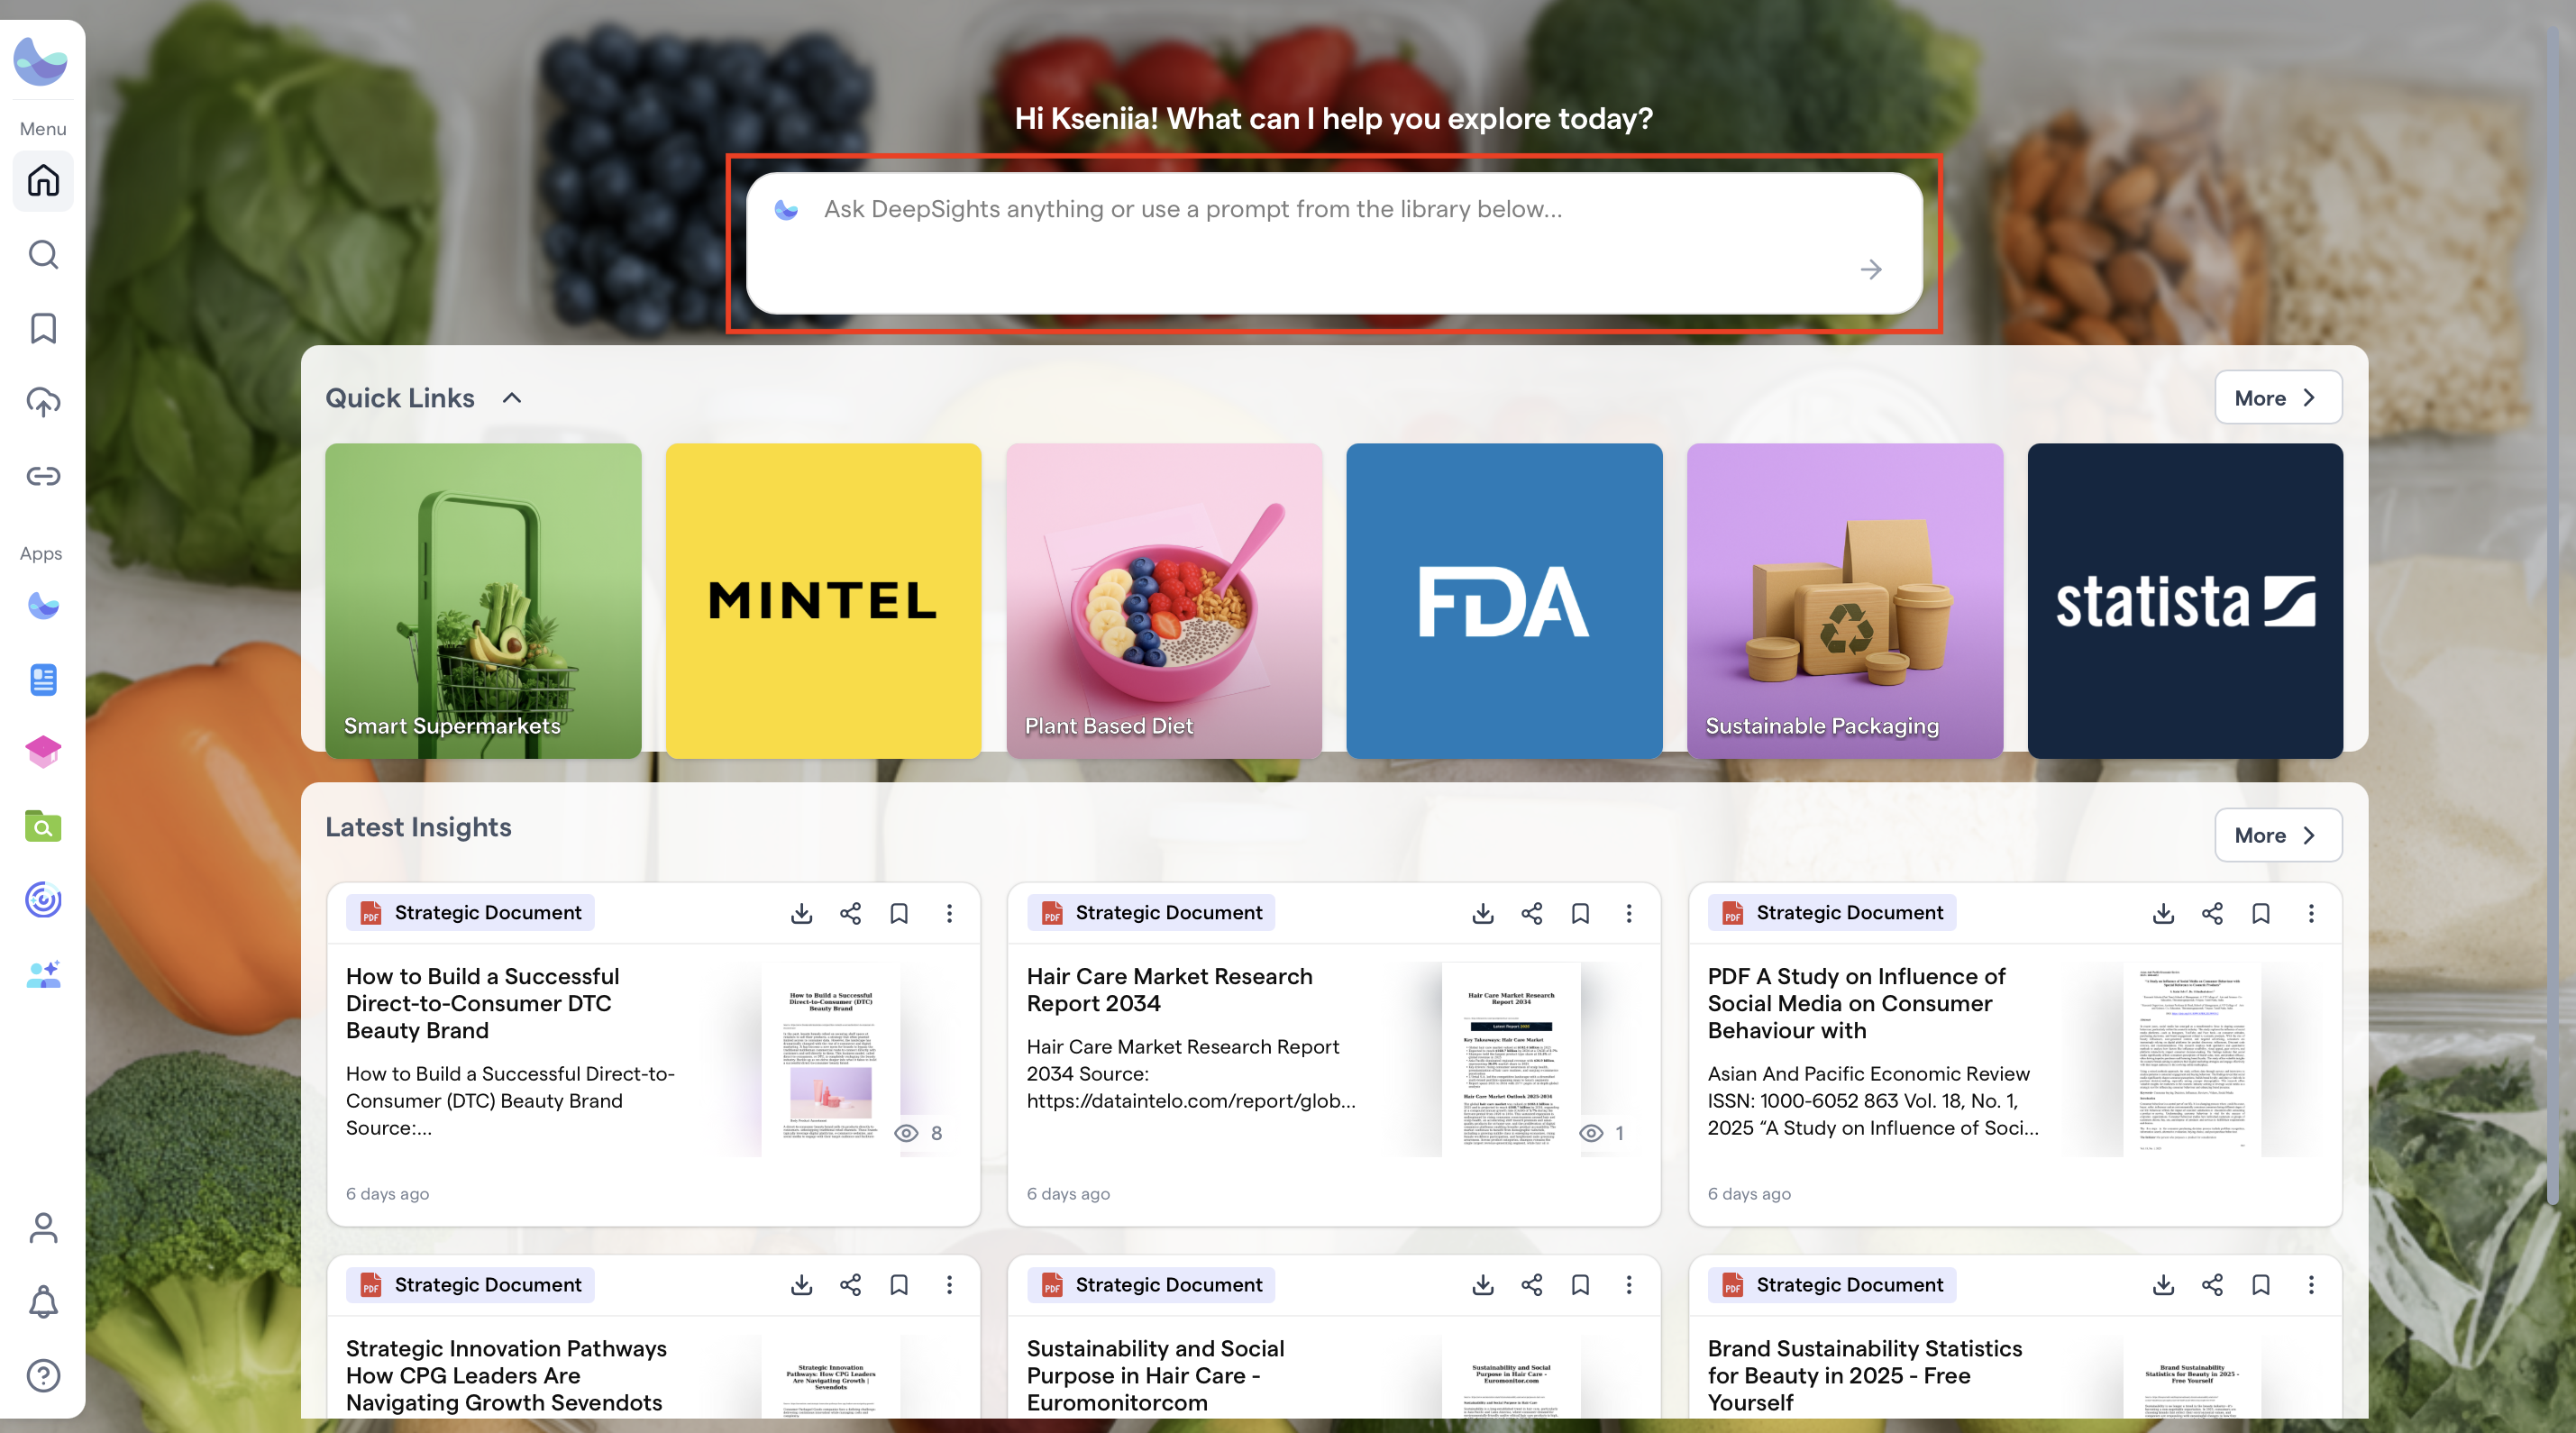Bookmark the DTC Beauty Brand document
This screenshot has height=1433, width=2576.
click(x=899, y=913)
